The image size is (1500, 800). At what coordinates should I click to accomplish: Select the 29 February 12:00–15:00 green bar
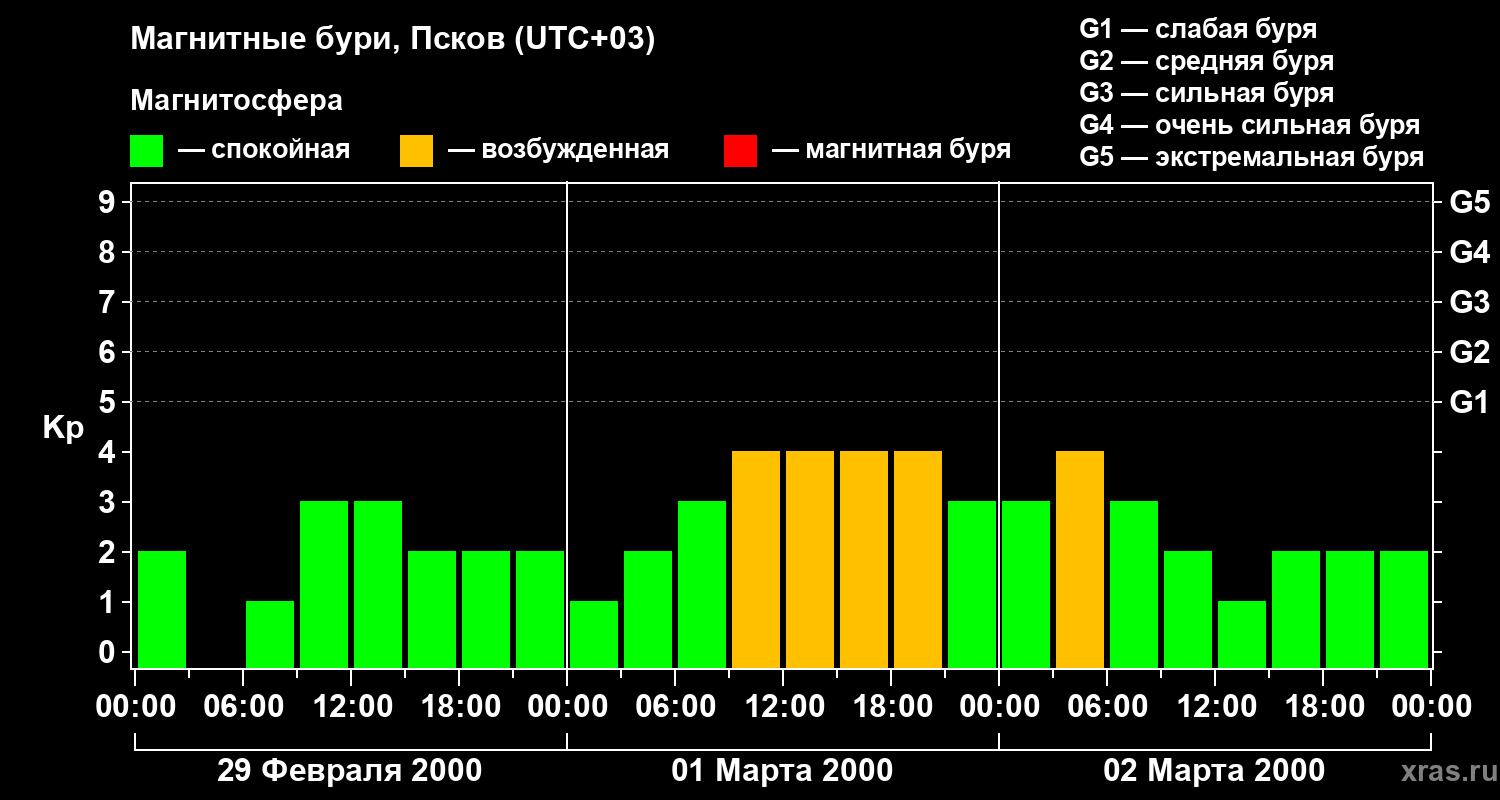[x=378, y=584]
